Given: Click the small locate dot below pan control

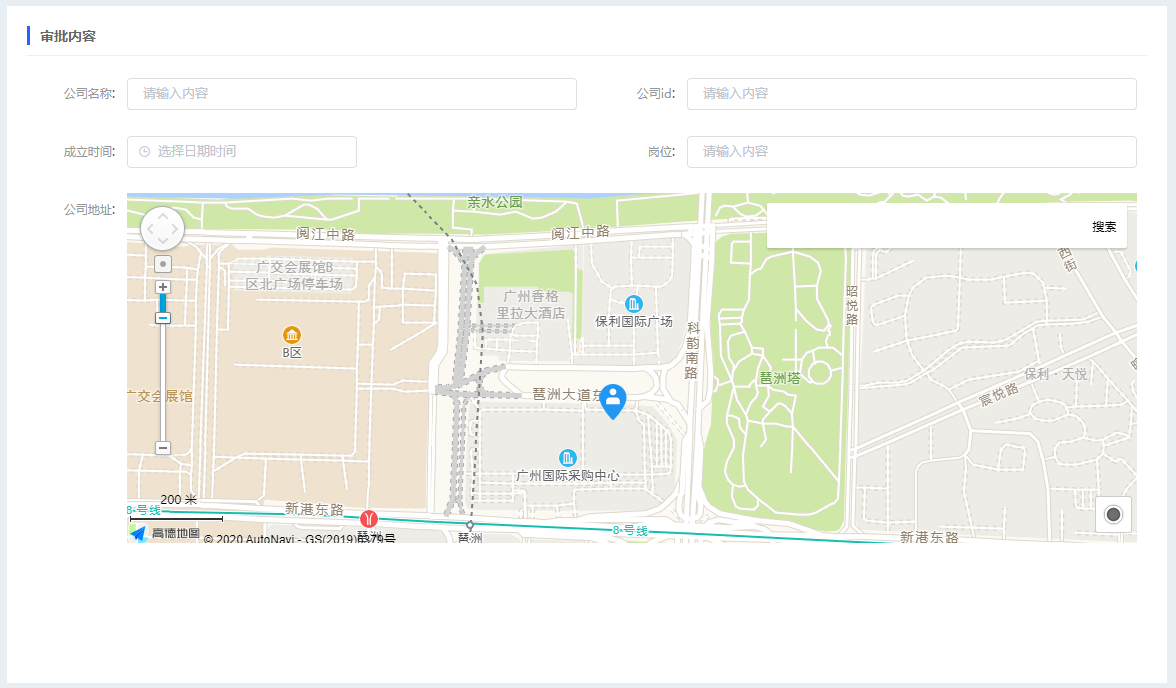Looking at the screenshot, I should [163, 264].
